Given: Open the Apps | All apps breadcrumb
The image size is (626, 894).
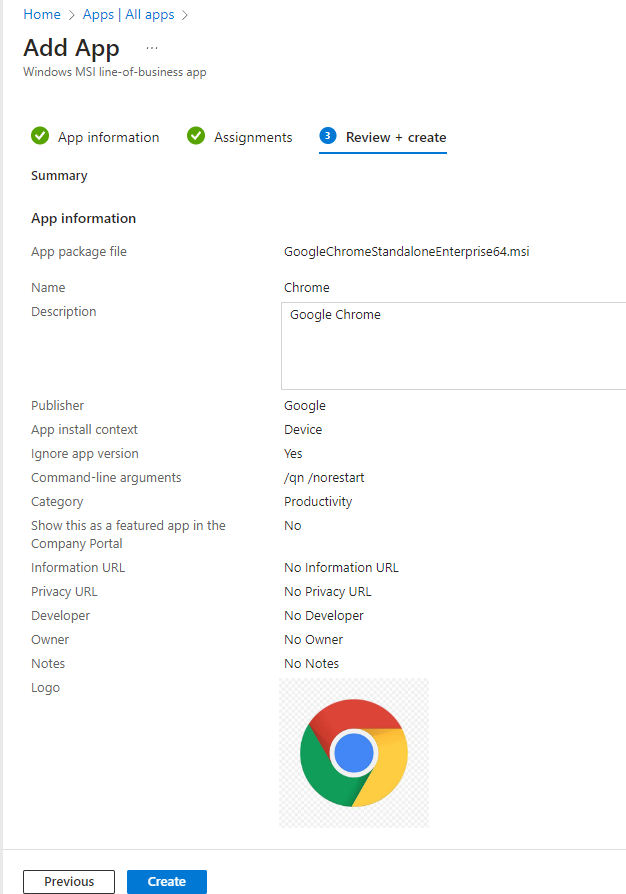Looking at the screenshot, I should click(x=128, y=15).
